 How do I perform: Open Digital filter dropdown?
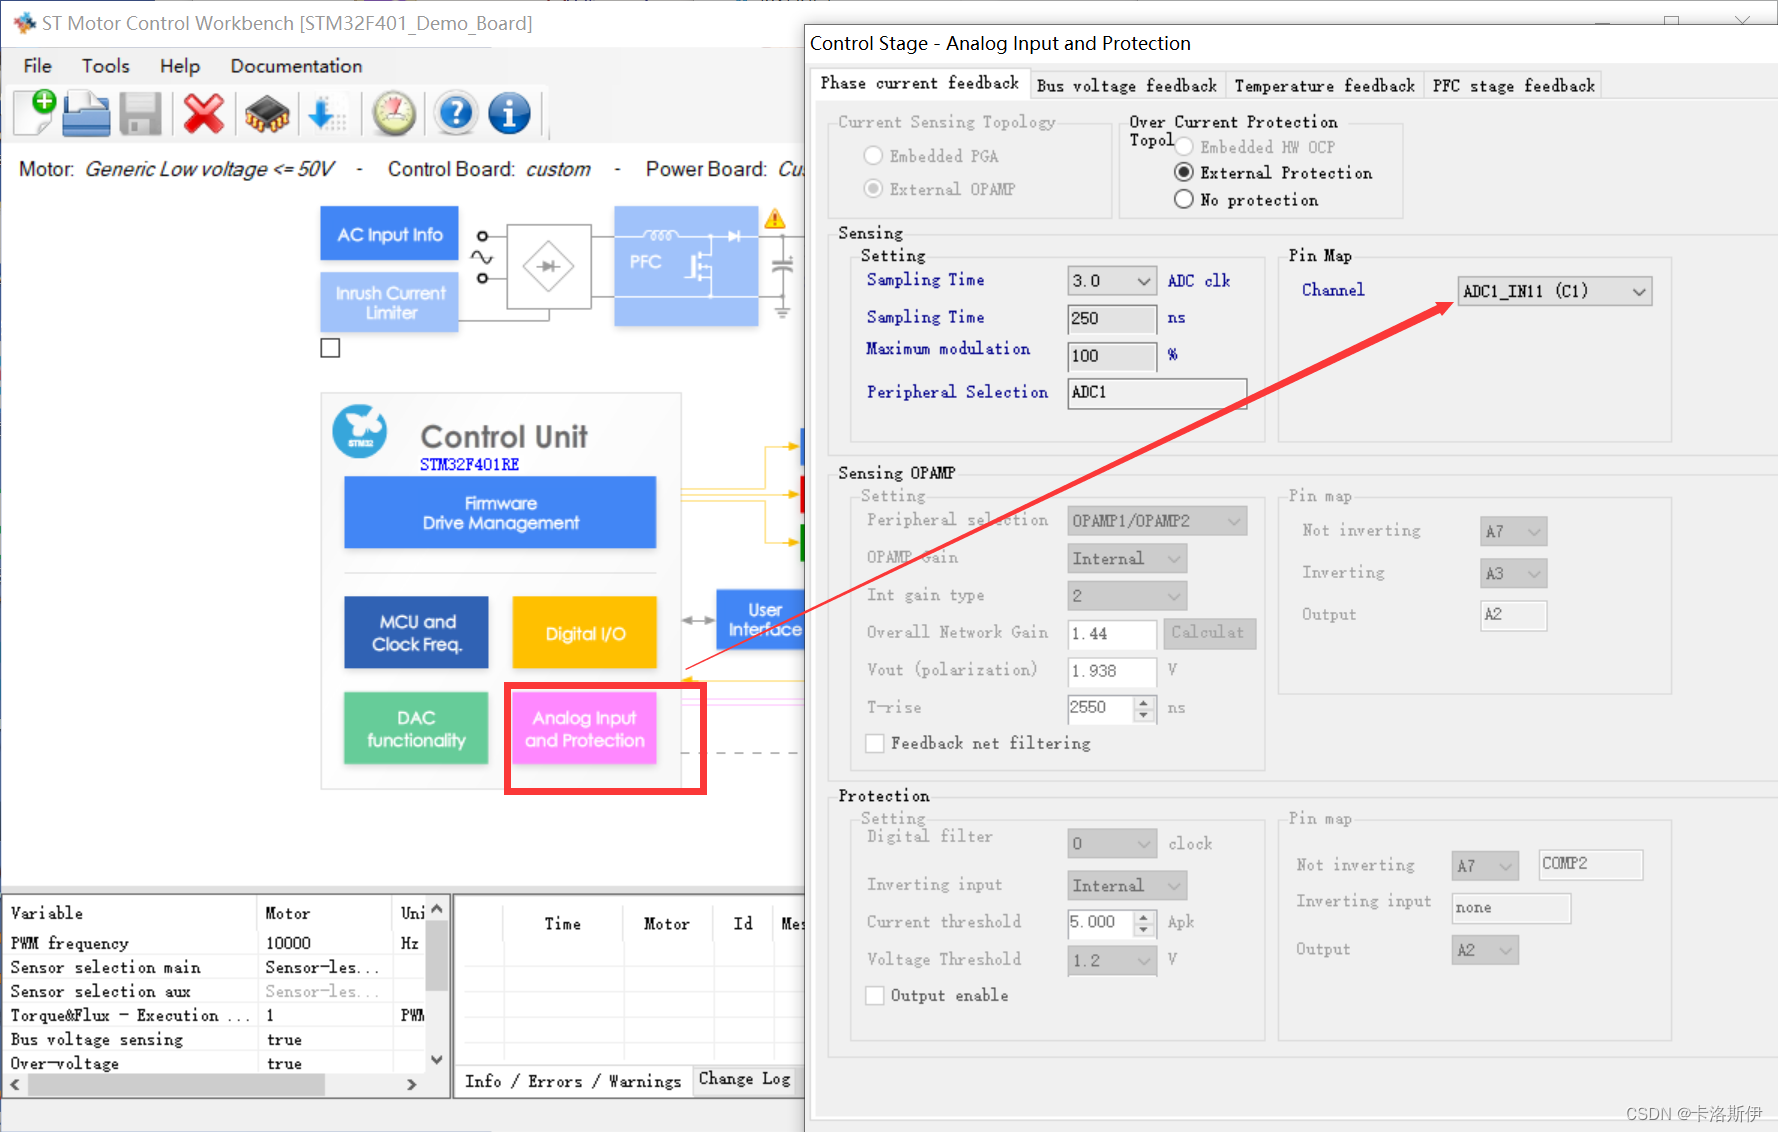tap(1112, 844)
